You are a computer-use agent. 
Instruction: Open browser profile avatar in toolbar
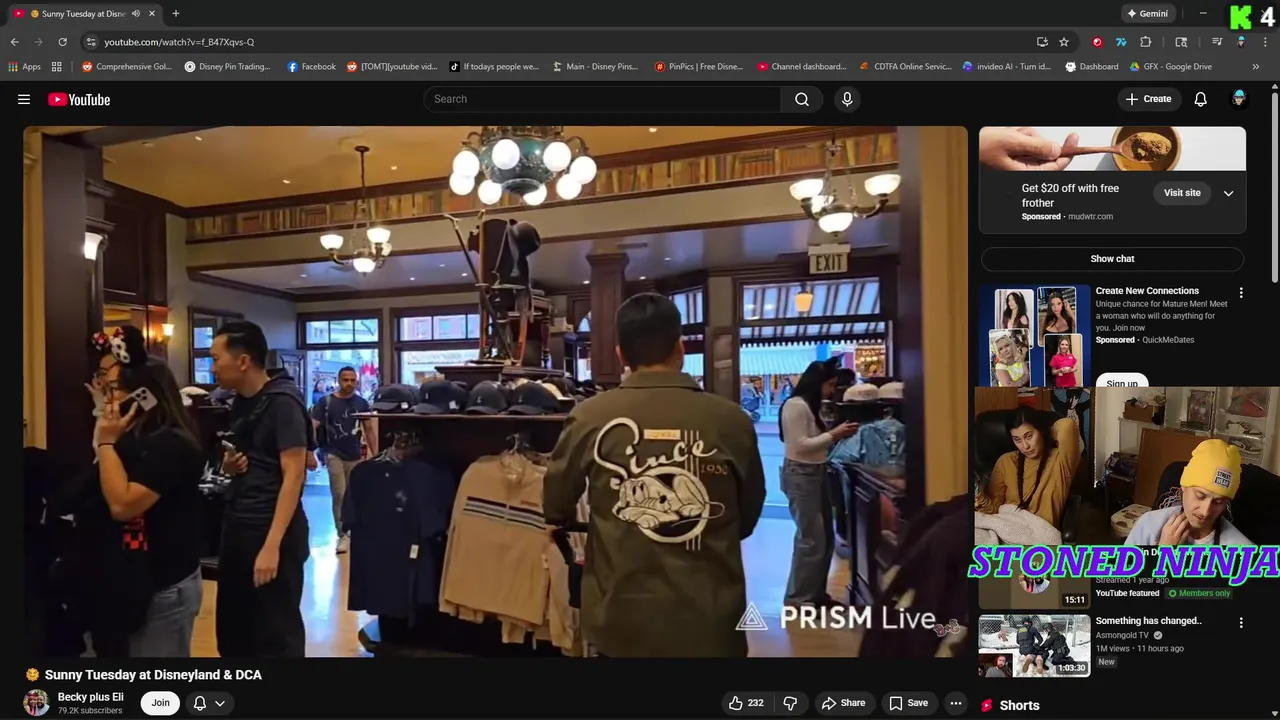point(1241,42)
